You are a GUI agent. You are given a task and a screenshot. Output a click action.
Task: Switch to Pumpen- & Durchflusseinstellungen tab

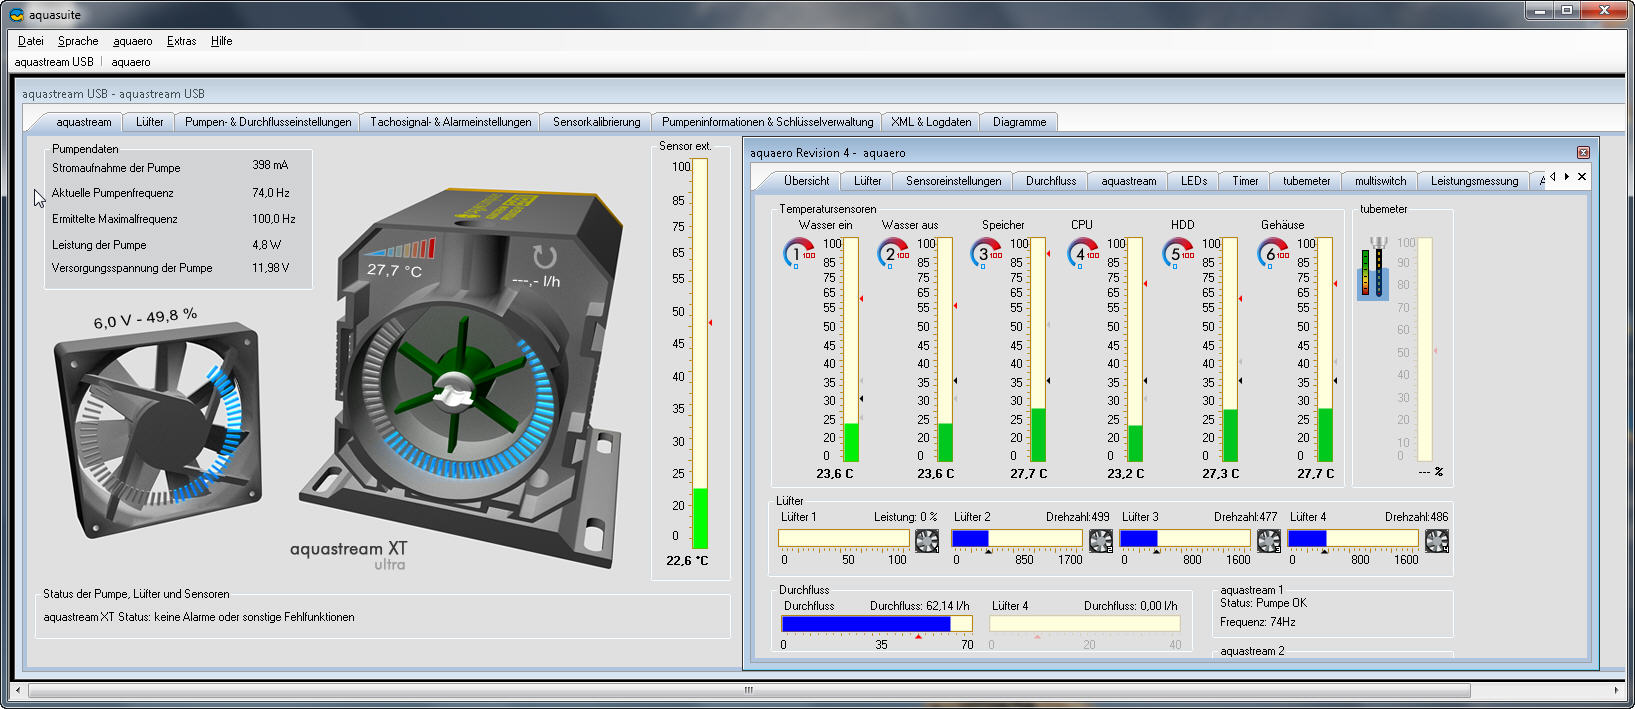pyautogui.click(x=268, y=122)
